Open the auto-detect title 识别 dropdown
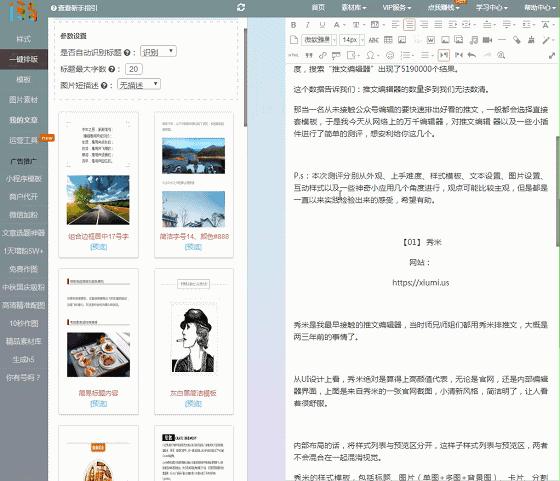 (x=158, y=51)
